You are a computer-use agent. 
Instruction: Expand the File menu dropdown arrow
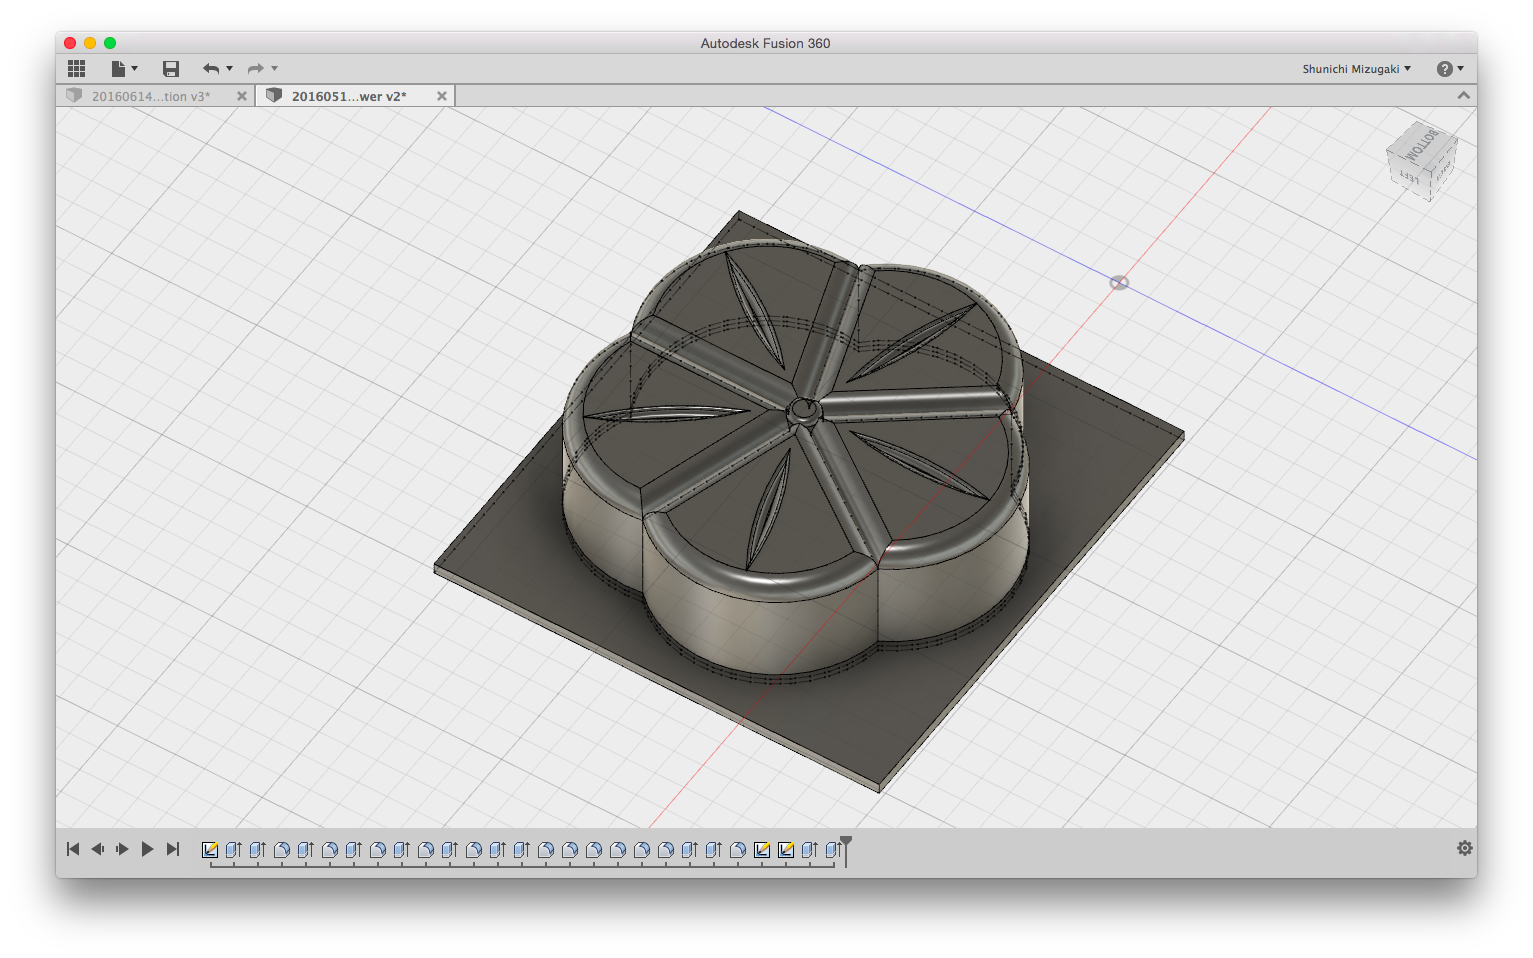[135, 68]
